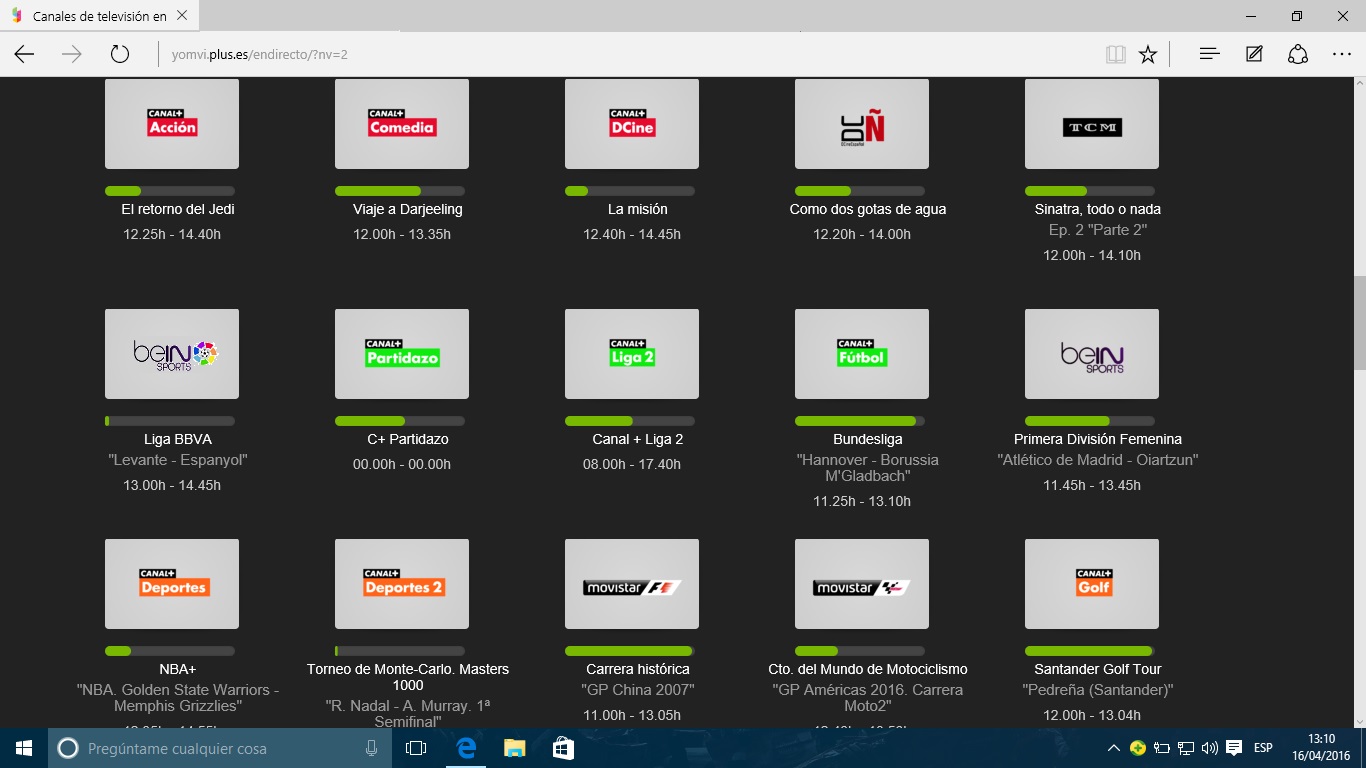Click the NBA+ program title
This screenshot has width=1366, height=768.
(x=178, y=669)
